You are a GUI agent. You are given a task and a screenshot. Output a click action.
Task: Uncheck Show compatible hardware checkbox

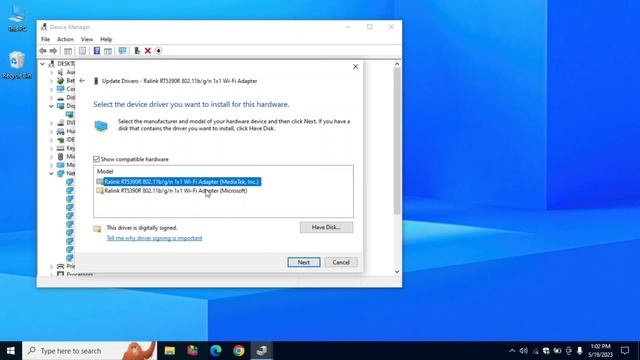pyautogui.click(x=96, y=159)
